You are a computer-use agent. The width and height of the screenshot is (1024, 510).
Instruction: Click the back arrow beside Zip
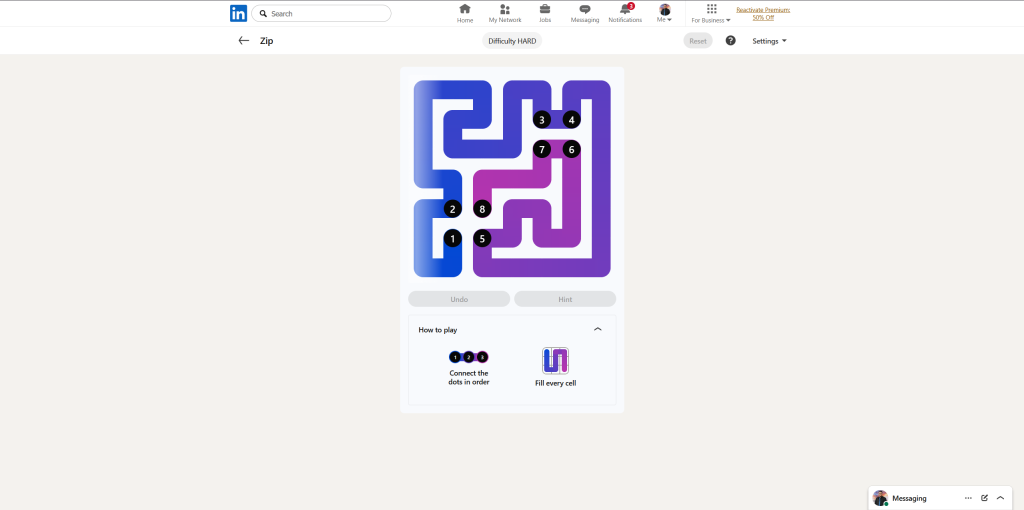point(244,40)
